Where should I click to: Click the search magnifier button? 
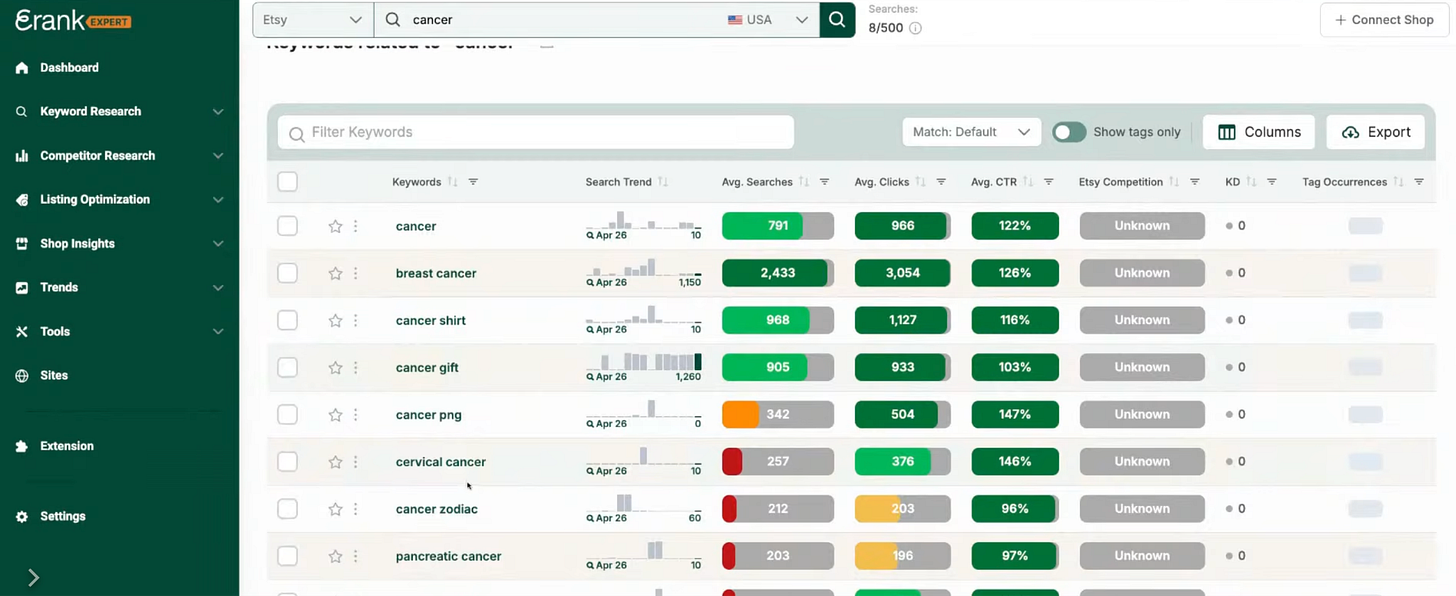(x=837, y=19)
